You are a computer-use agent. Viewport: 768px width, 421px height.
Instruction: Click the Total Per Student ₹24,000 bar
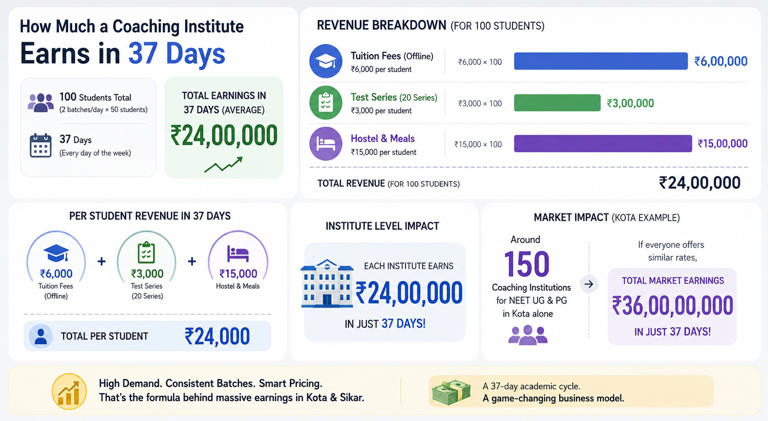click(147, 336)
